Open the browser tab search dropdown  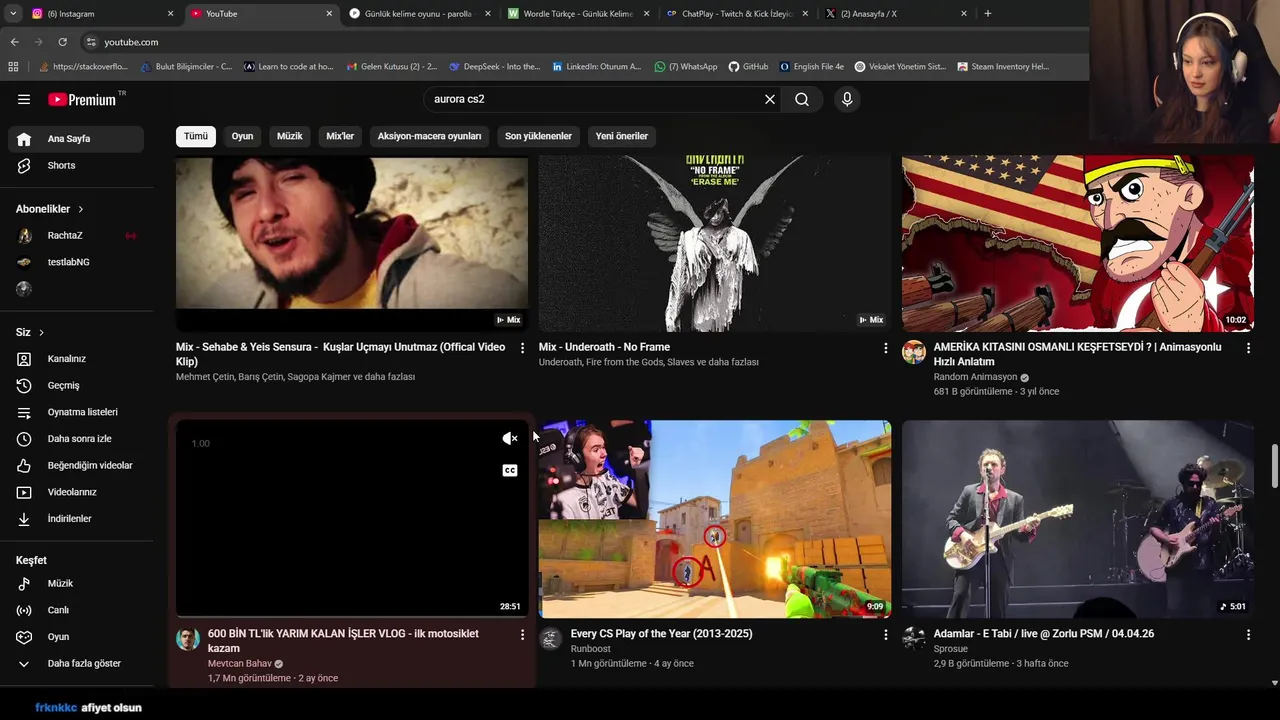point(13,13)
